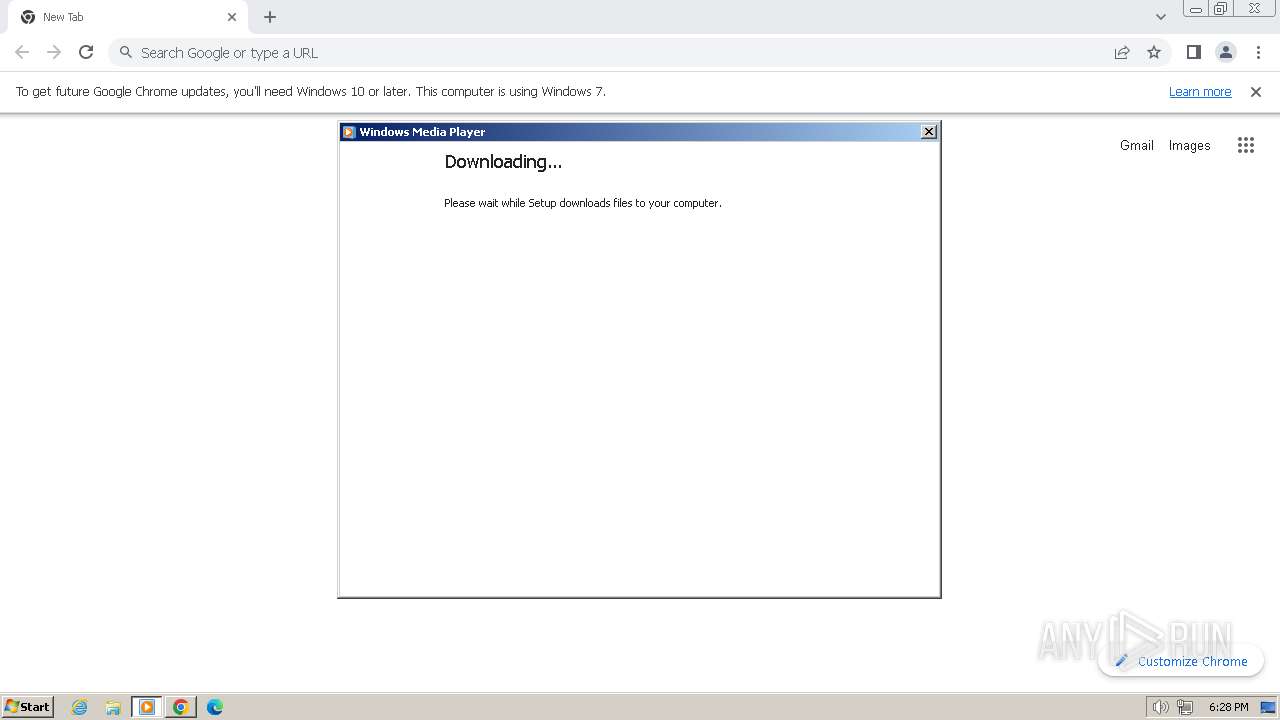Click the Customize Chrome button
1280x720 pixels.
[1181, 661]
